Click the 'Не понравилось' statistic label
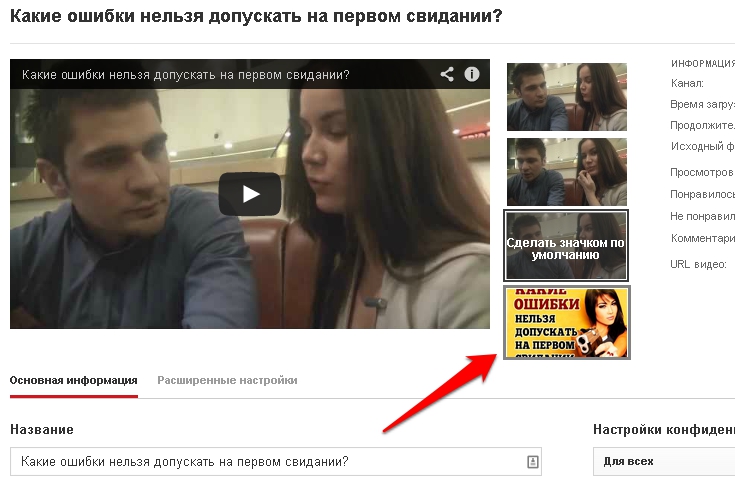 click(x=702, y=216)
